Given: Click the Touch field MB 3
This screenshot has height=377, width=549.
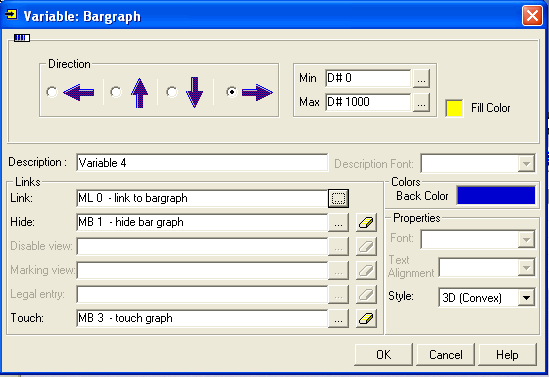Looking at the screenshot, I should click(202, 318).
